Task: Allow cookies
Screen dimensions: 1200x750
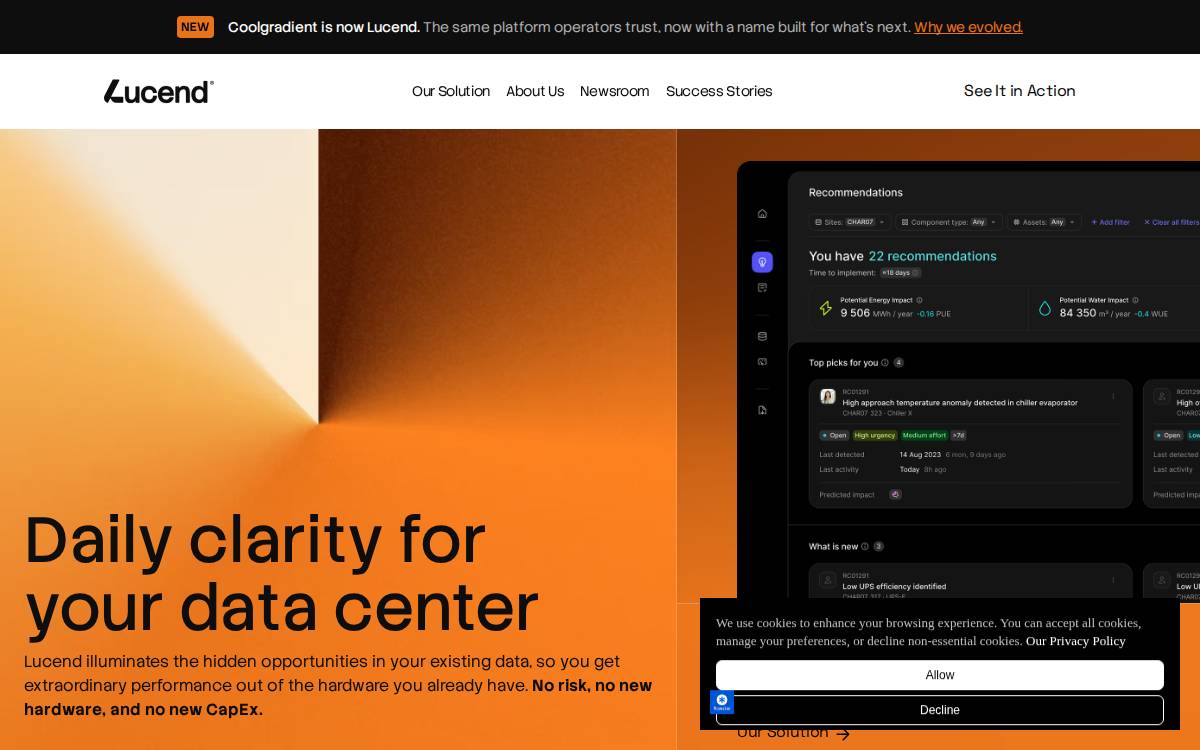Action: (x=940, y=675)
